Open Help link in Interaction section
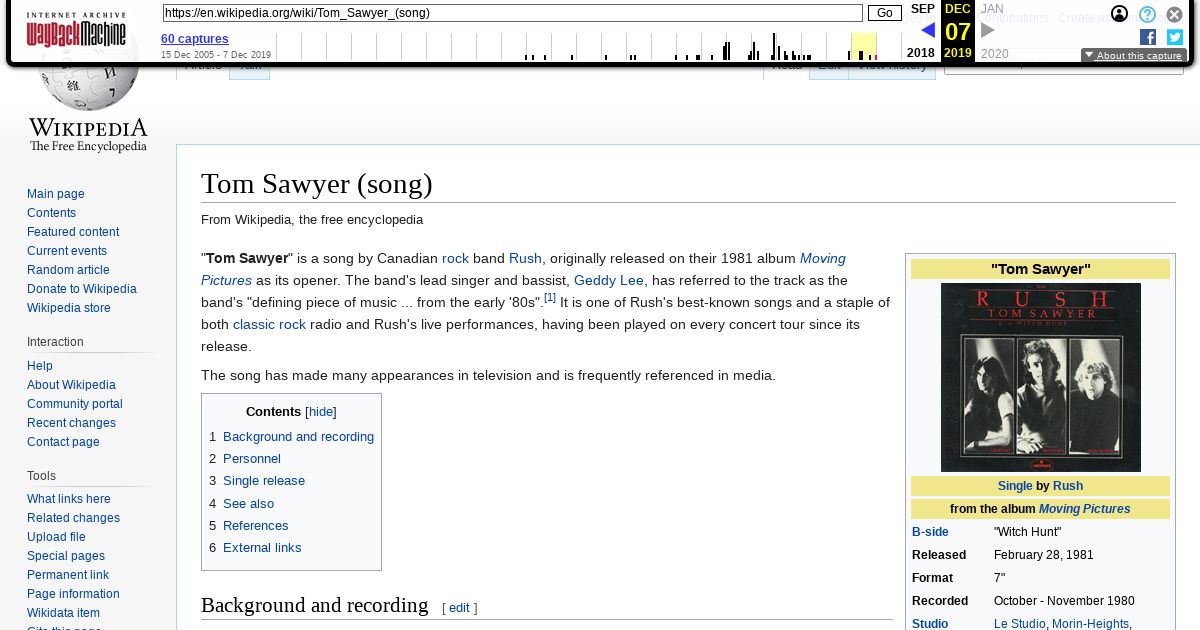The width and height of the screenshot is (1200, 630). coord(40,366)
